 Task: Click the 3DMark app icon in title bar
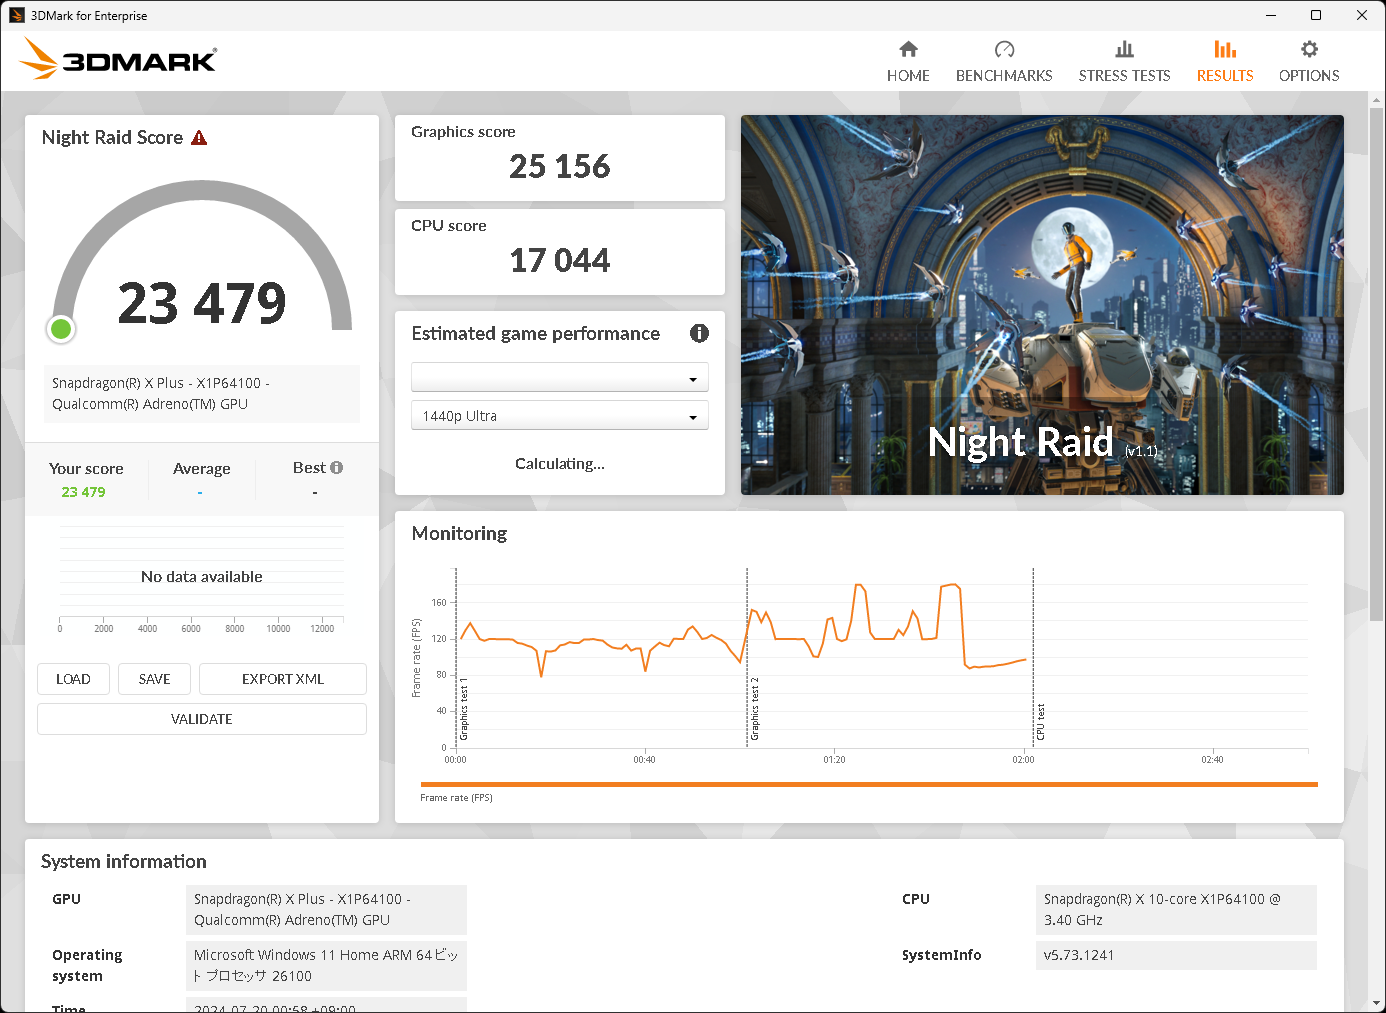pos(16,15)
